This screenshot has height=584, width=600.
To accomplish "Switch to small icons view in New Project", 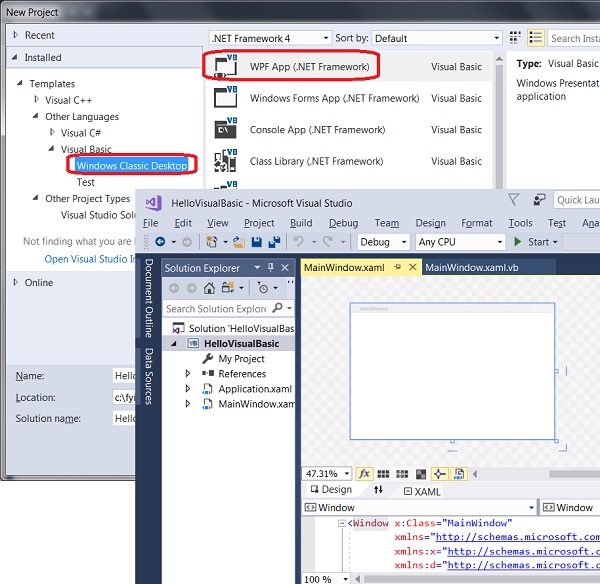I will click(x=515, y=38).
